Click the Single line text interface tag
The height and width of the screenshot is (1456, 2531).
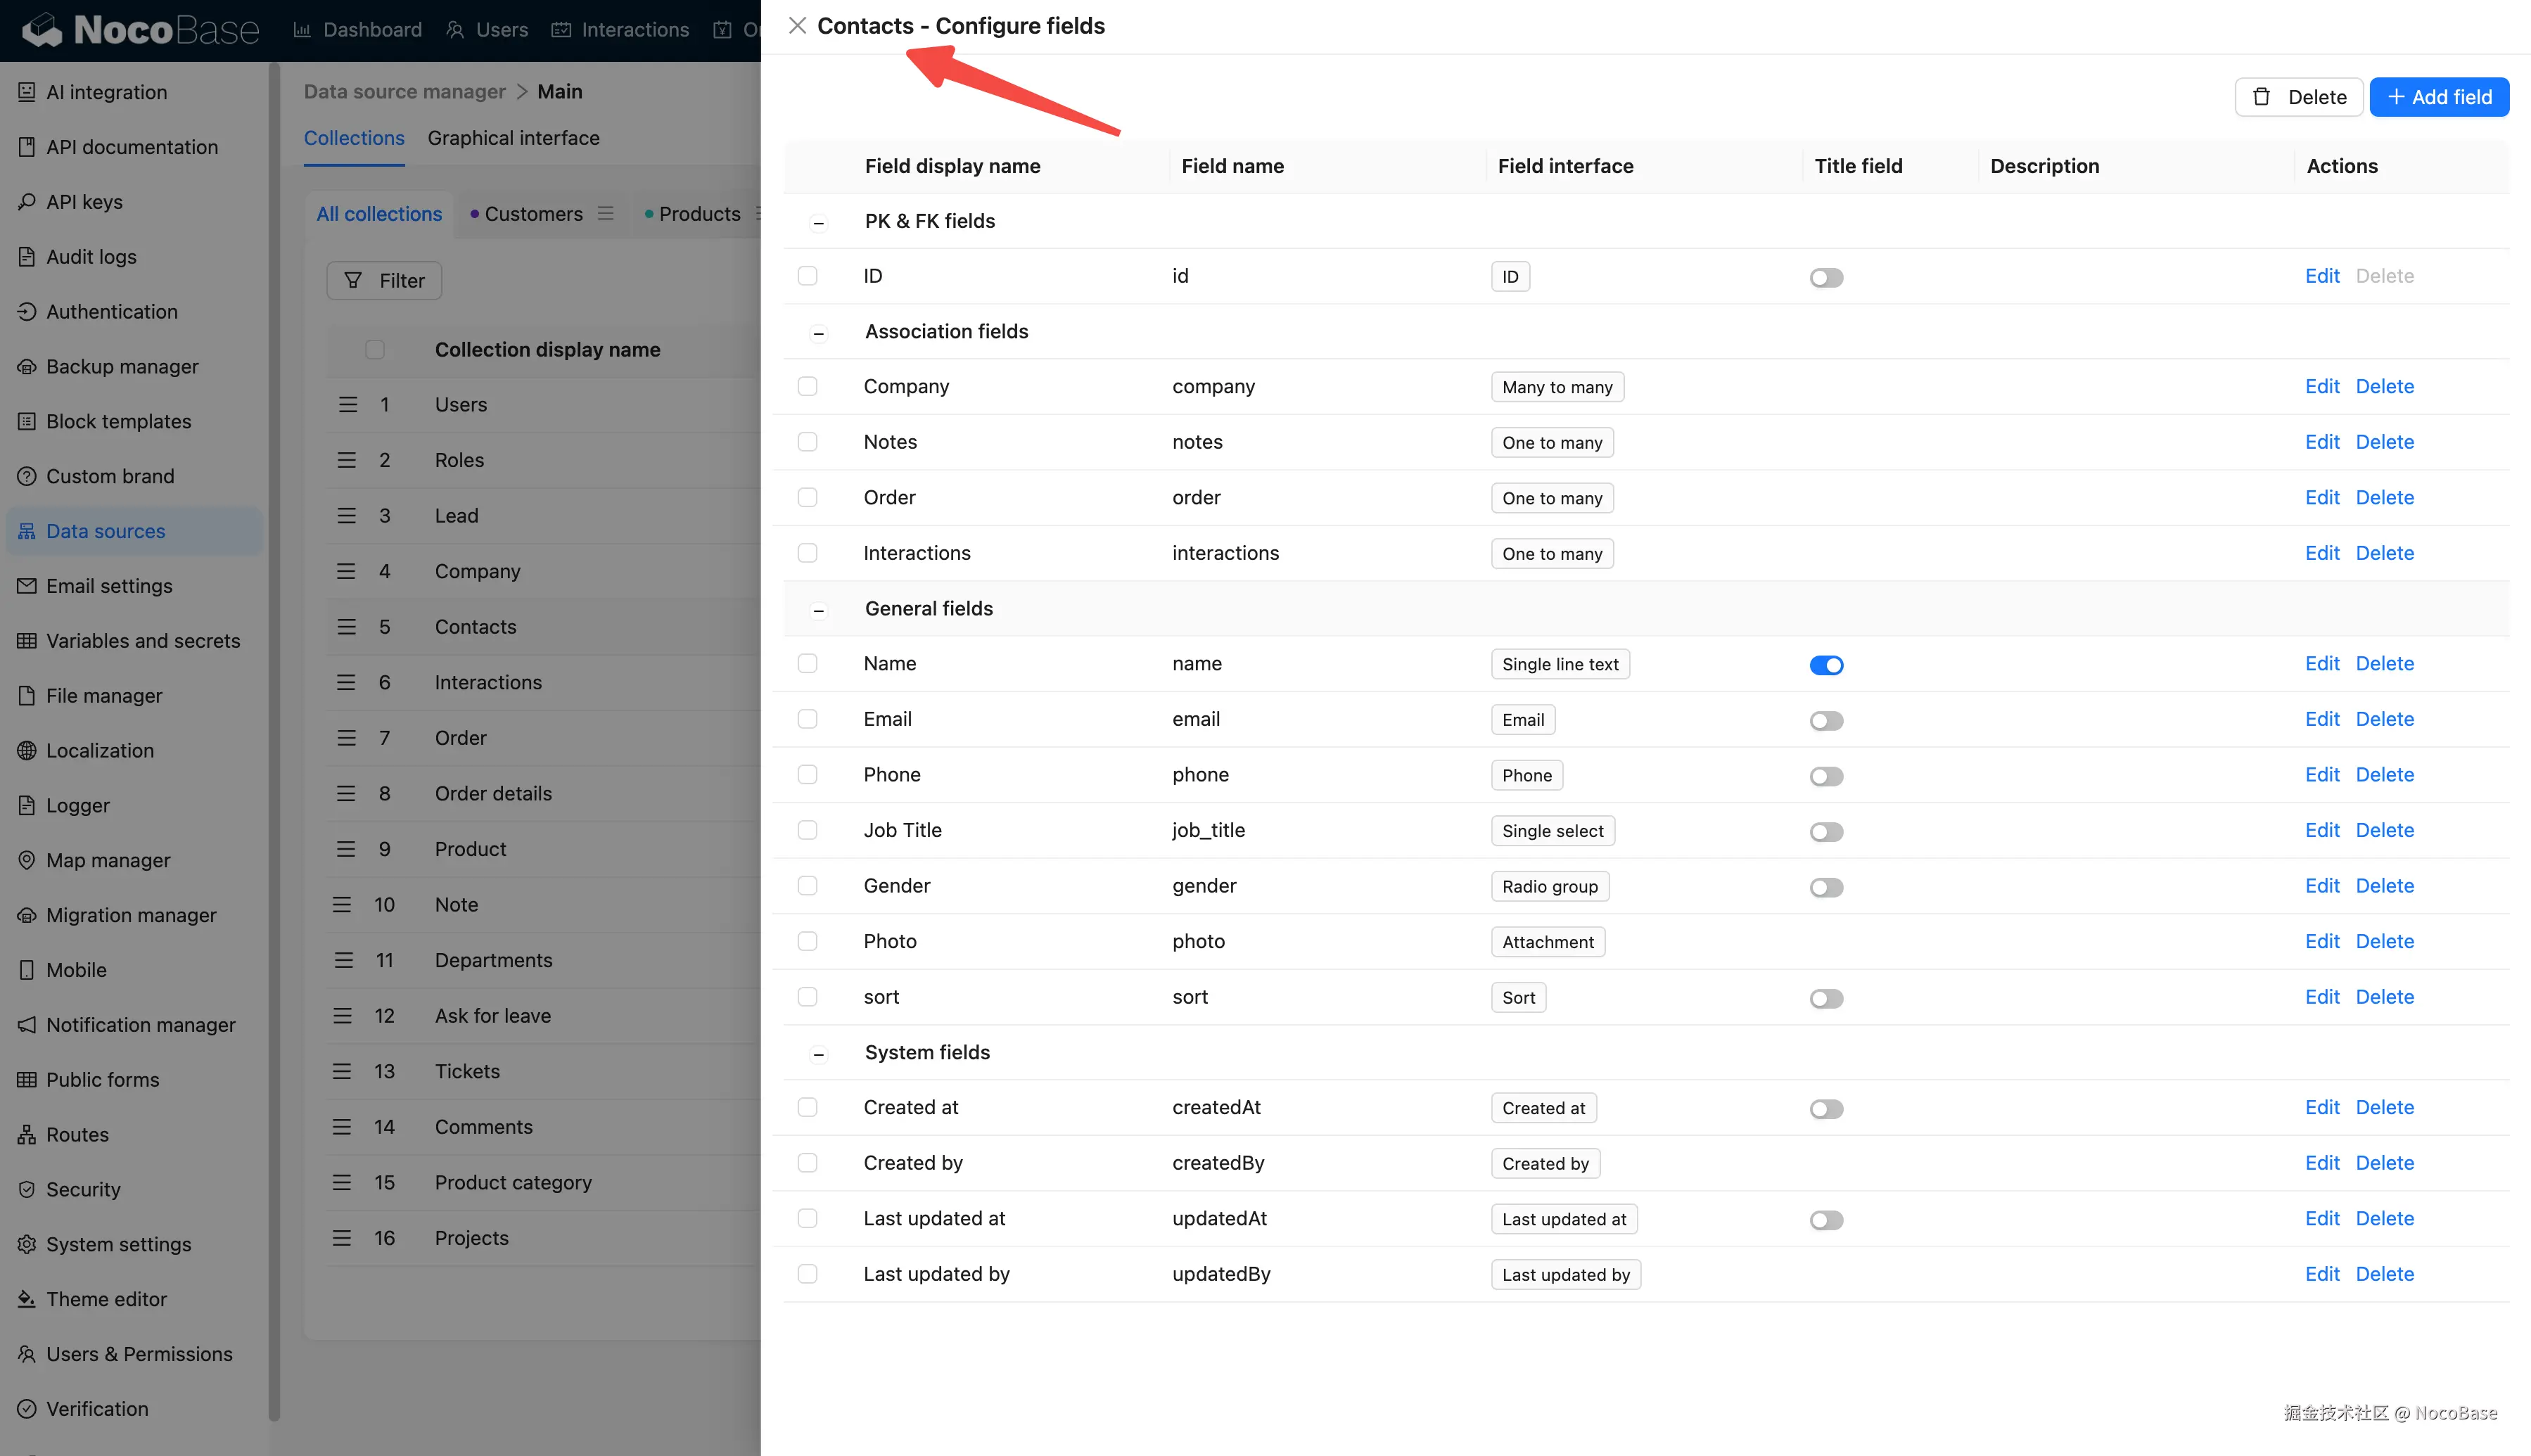click(1560, 665)
